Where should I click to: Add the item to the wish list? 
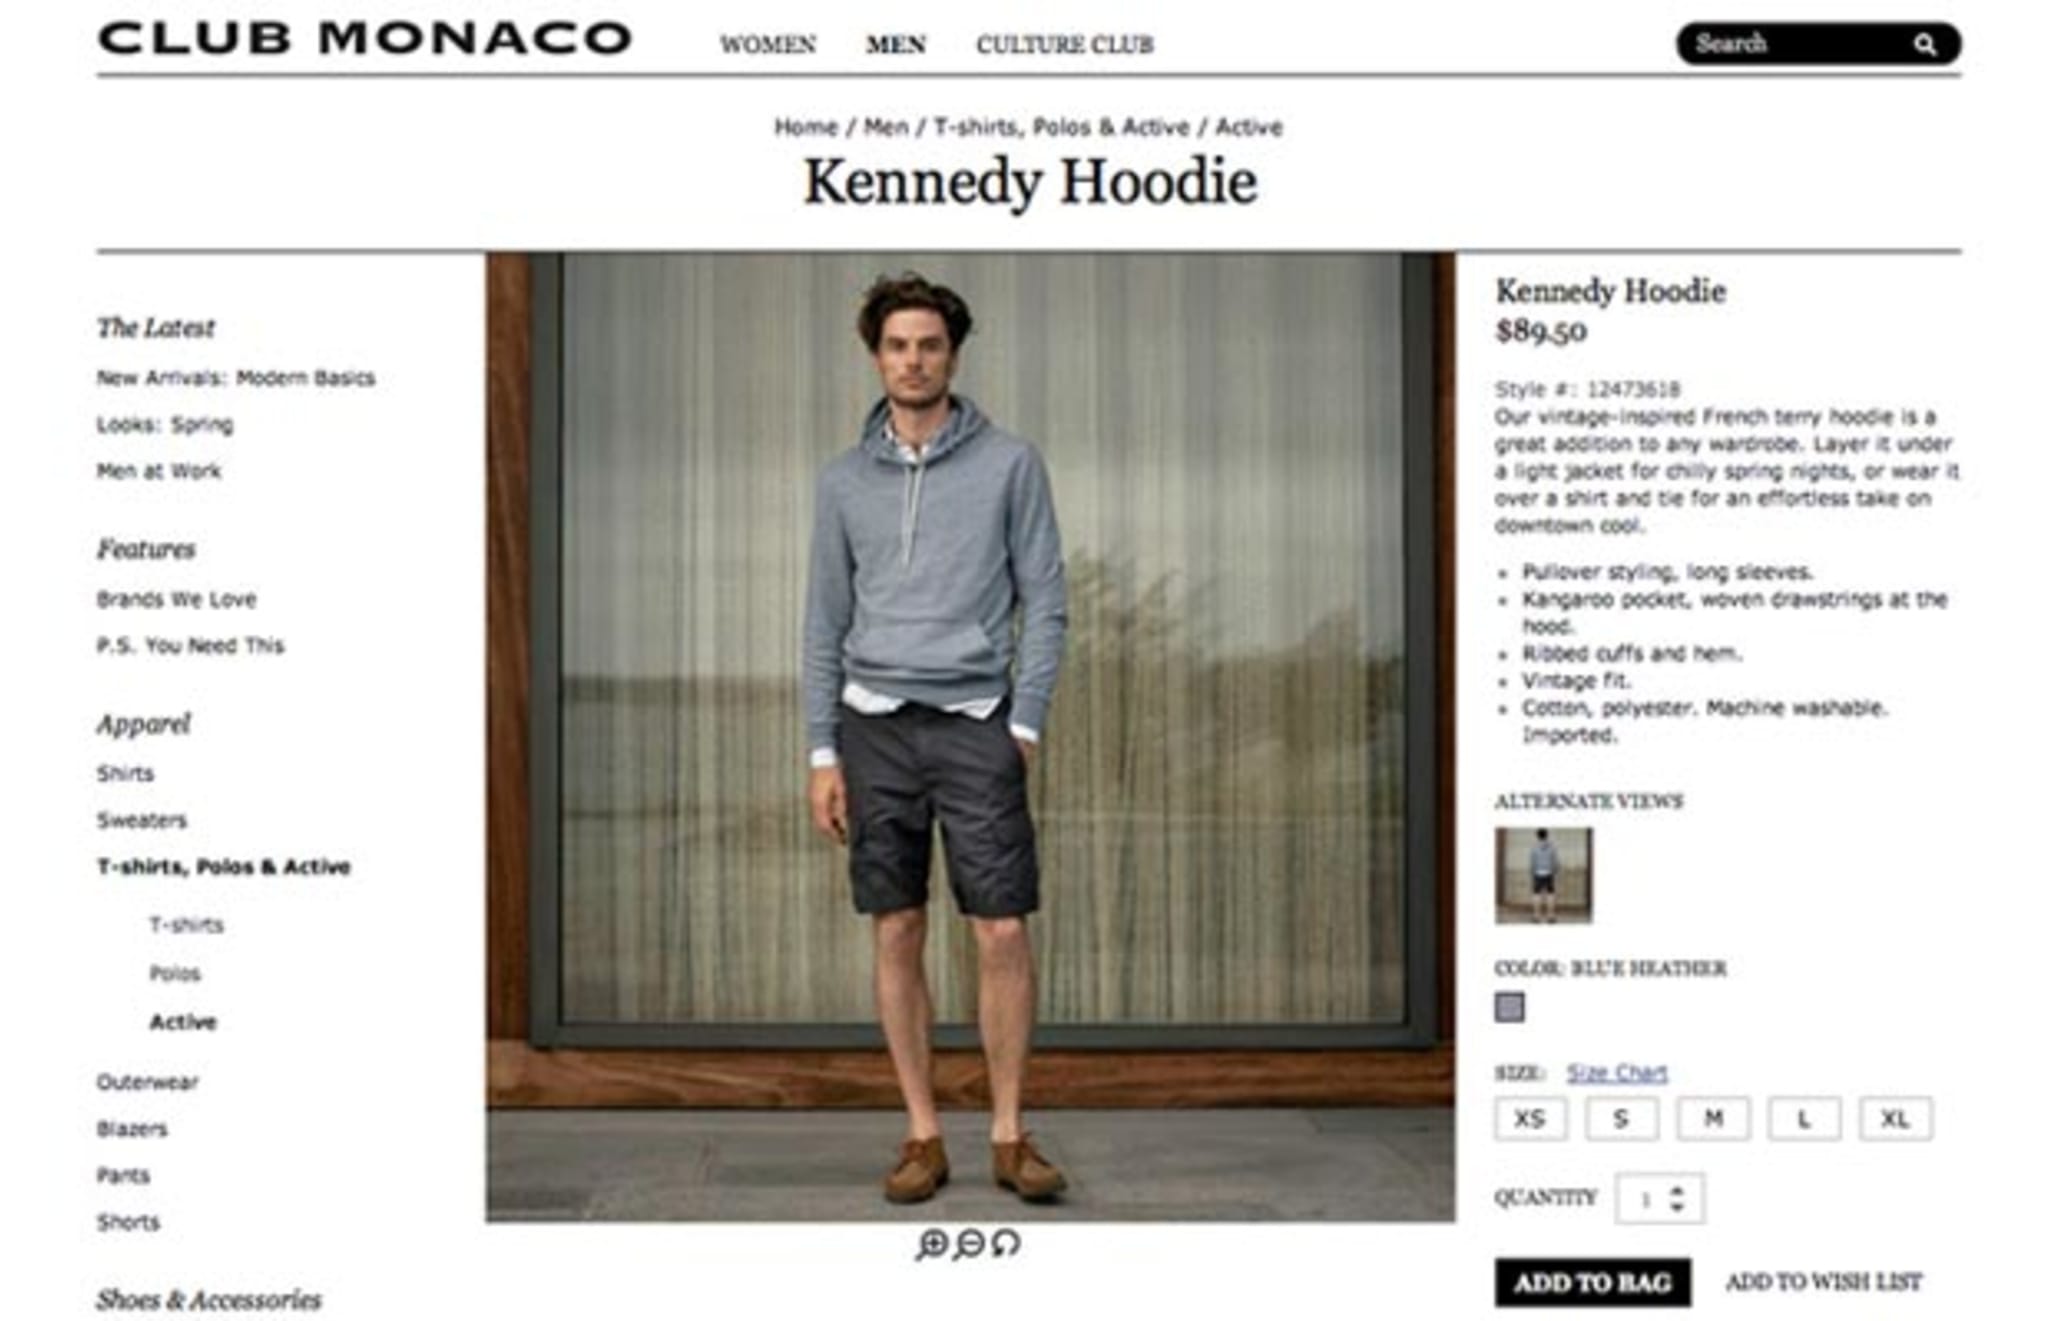tap(1823, 1282)
